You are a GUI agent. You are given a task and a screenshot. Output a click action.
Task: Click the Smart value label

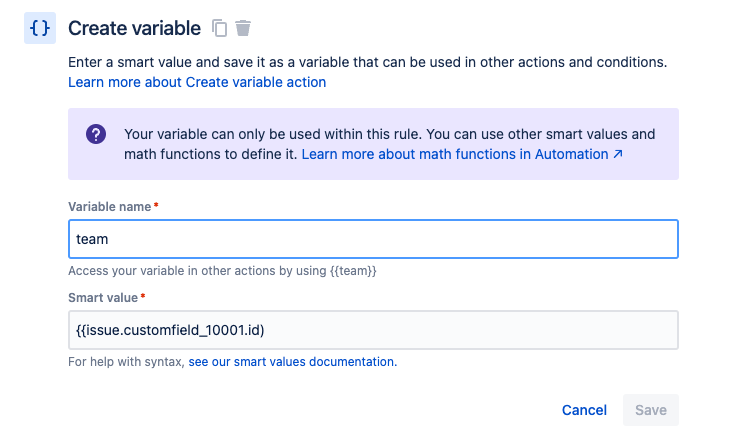coord(103,297)
